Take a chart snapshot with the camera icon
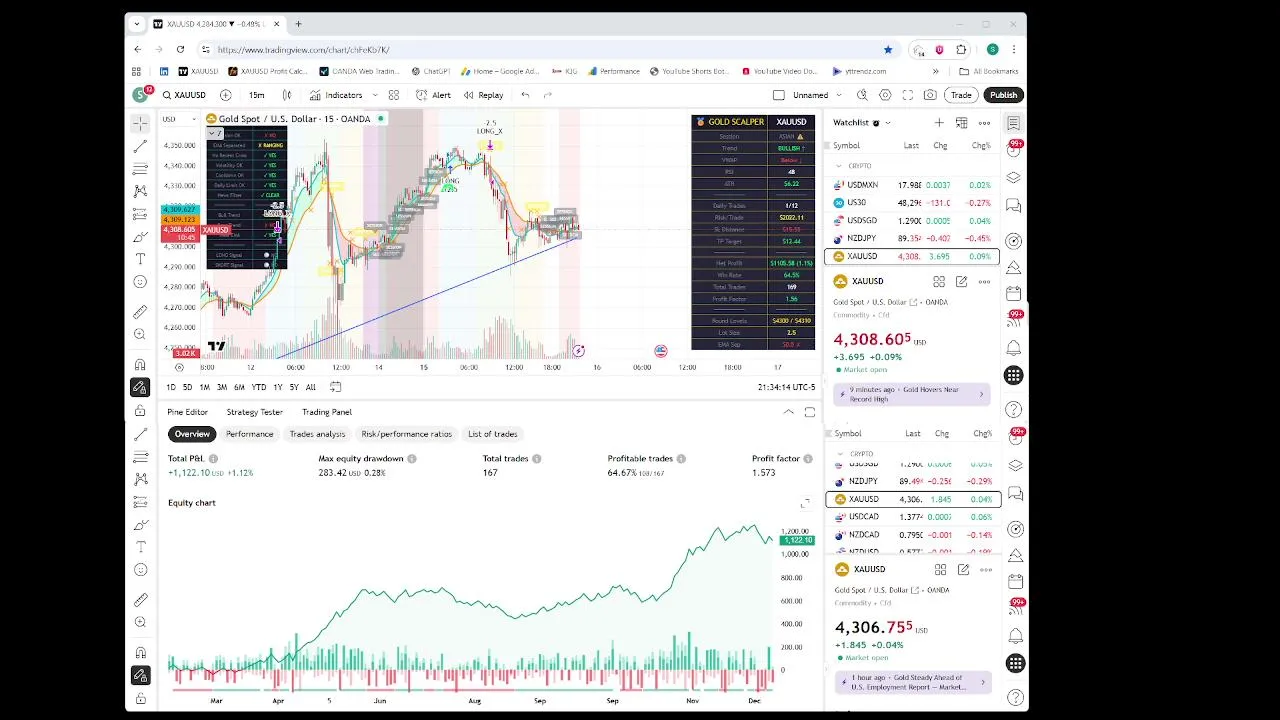Image resolution: width=1280 pixels, height=720 pixels. (930, 95)
